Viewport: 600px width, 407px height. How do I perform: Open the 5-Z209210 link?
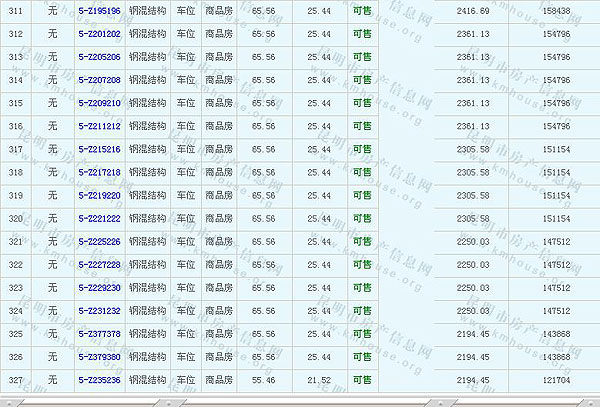coord(99,103)
